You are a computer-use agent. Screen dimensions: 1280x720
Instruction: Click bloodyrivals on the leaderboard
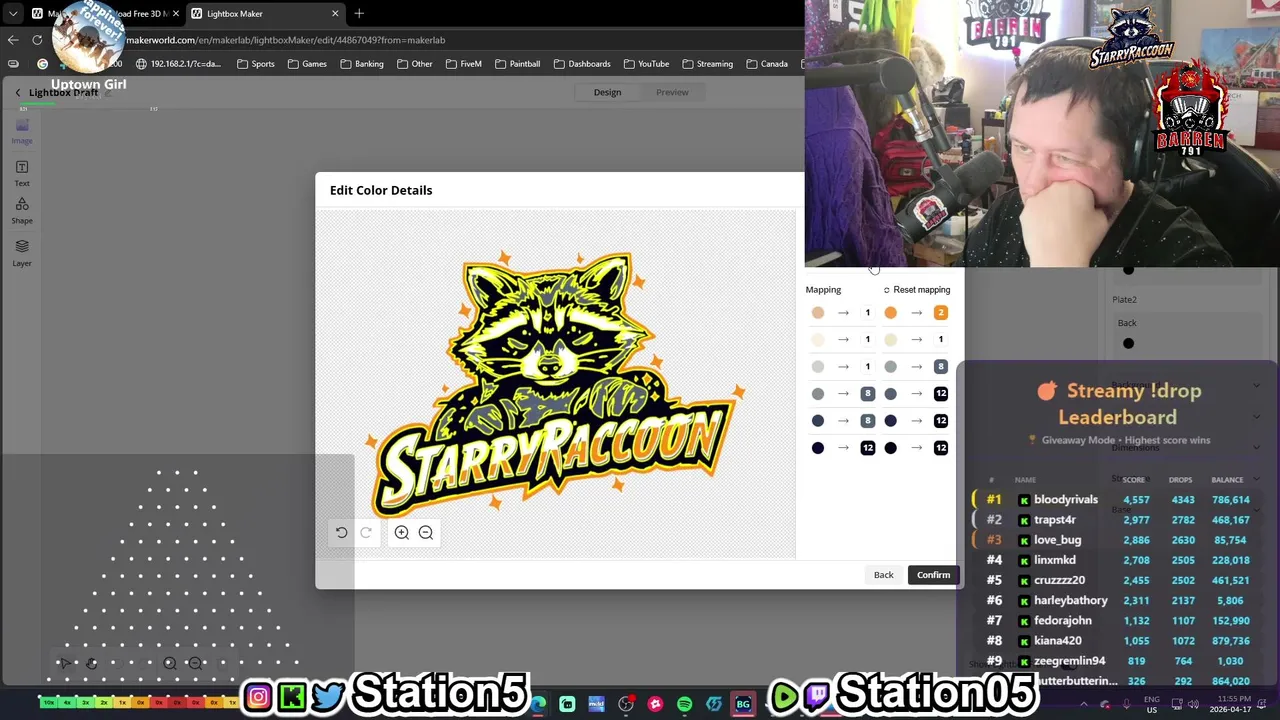pos(1065,500)
